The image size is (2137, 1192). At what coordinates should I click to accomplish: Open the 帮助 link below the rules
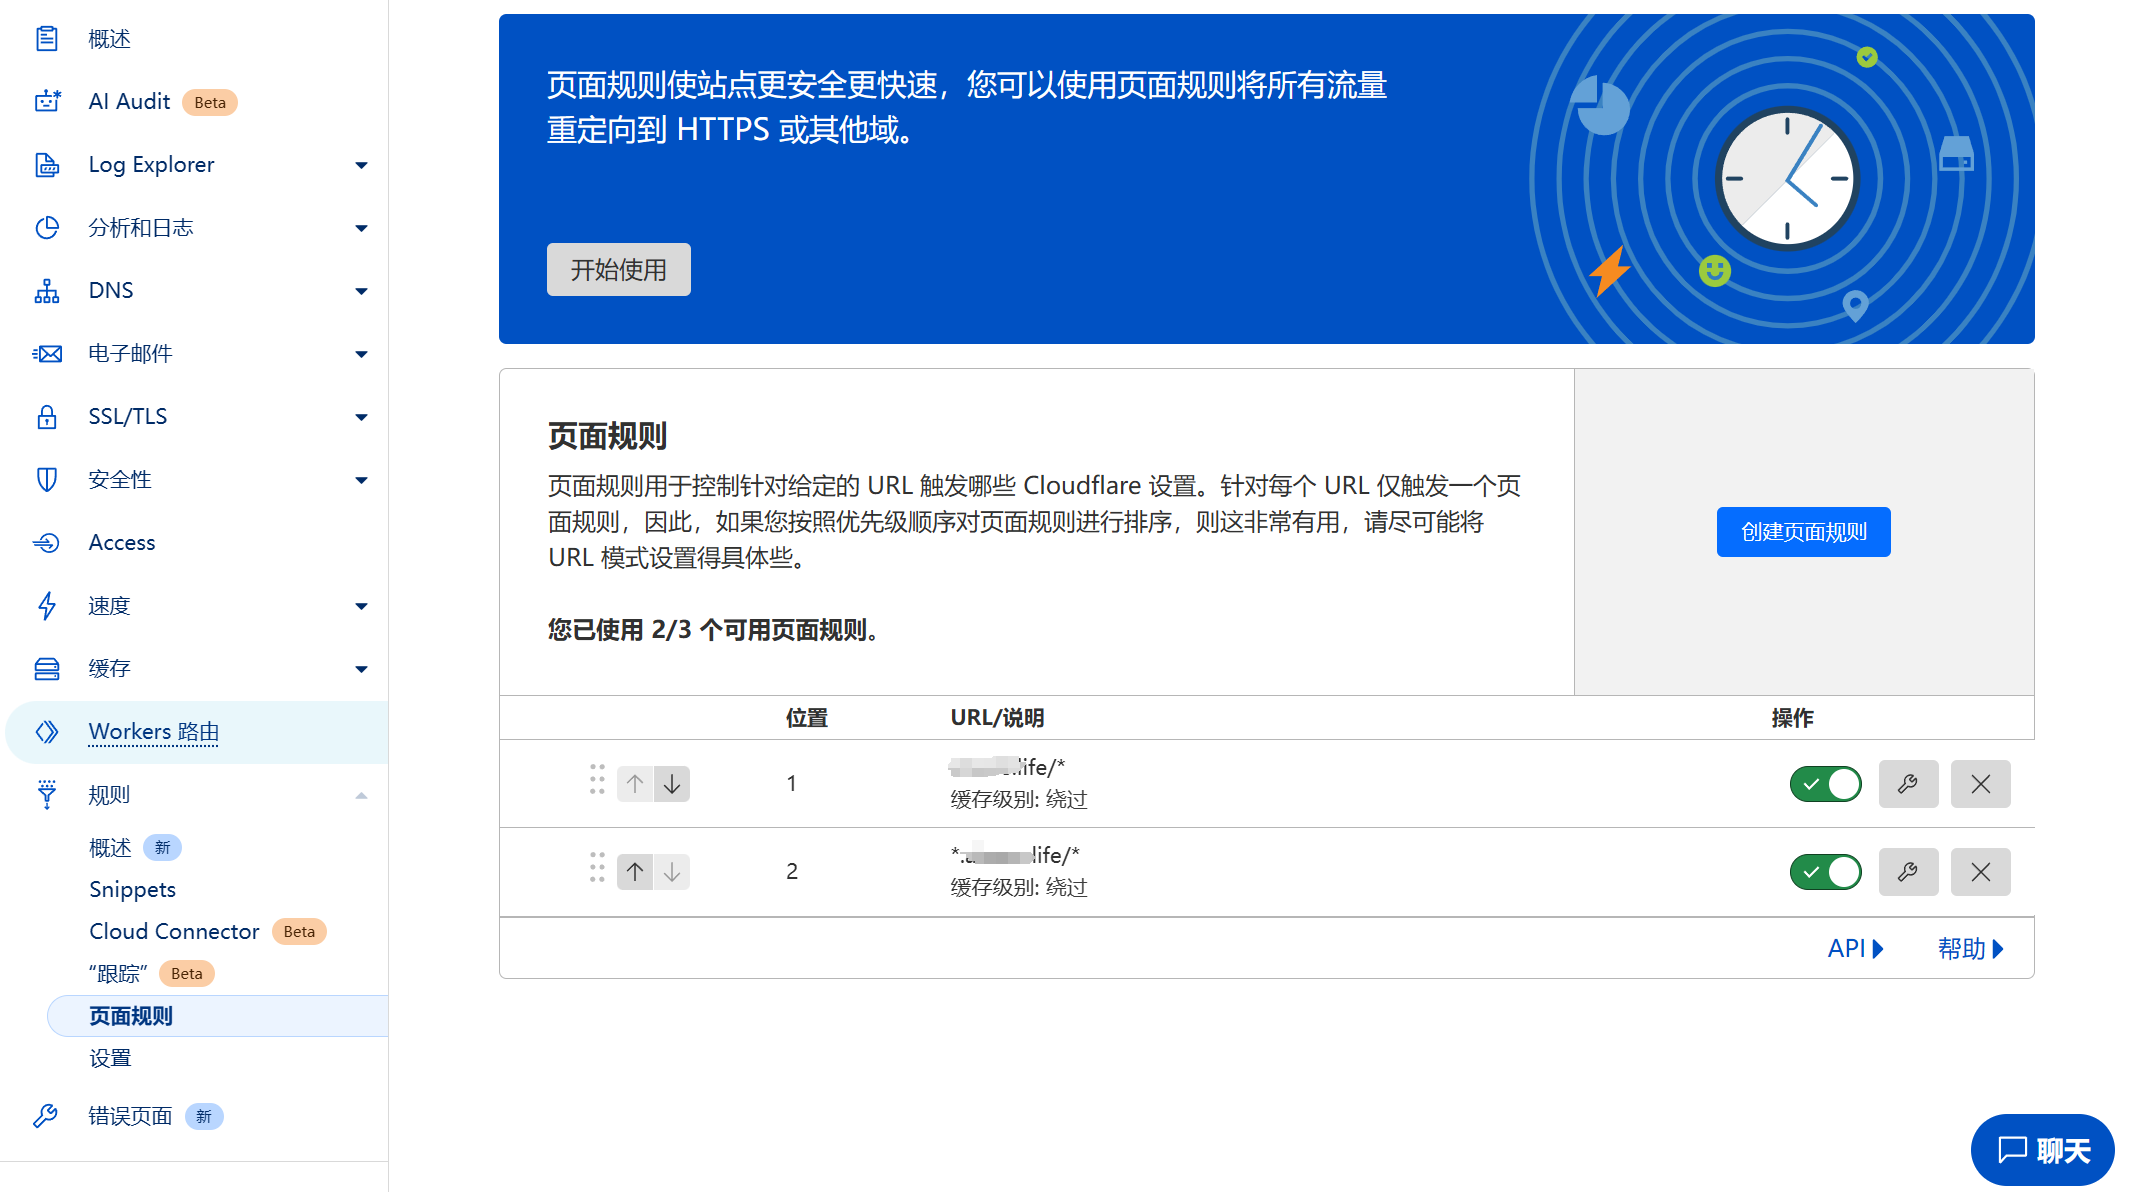pyautogui.click(x=1970, y=948)
